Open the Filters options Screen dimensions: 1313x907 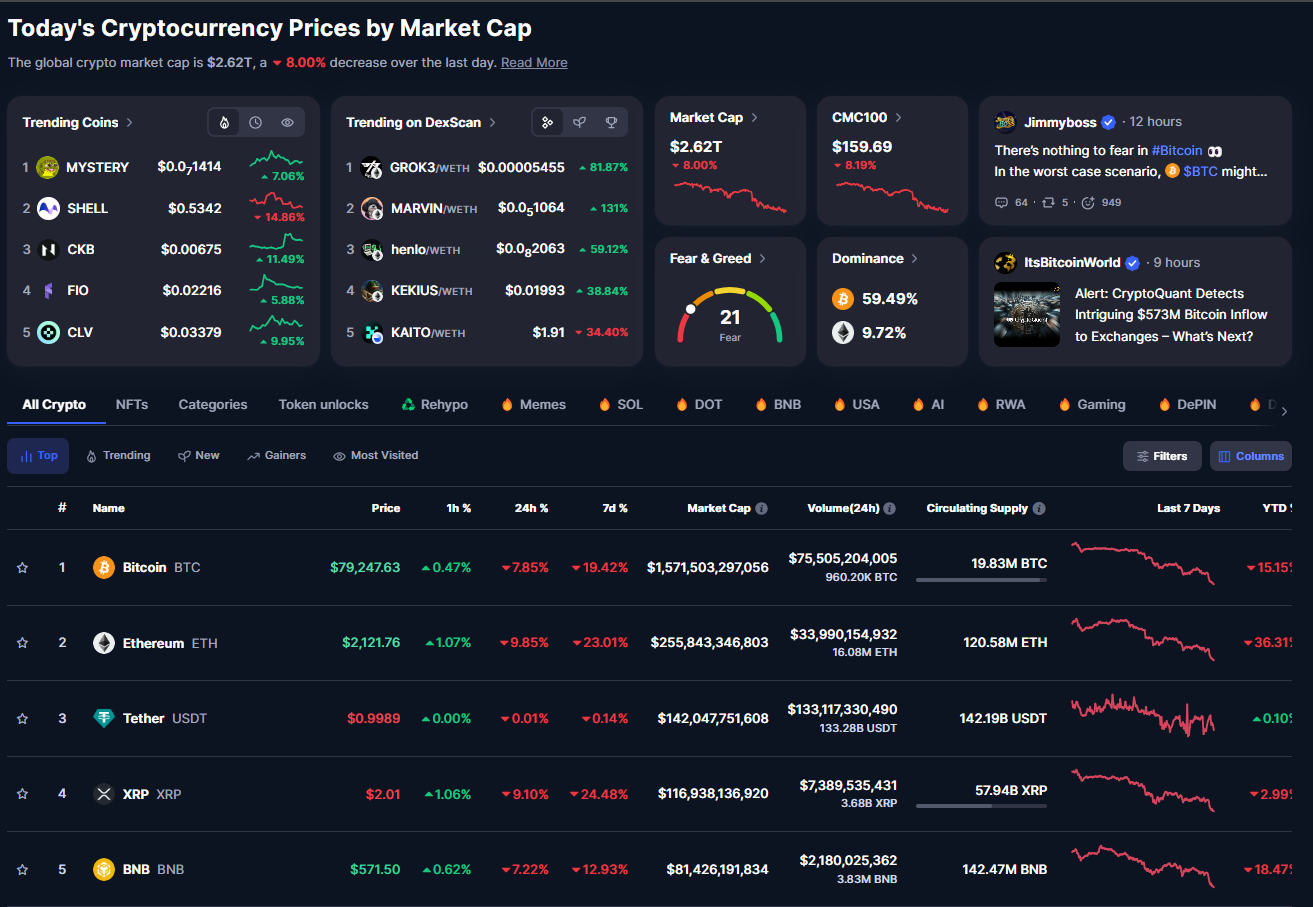coord(1162,456)
